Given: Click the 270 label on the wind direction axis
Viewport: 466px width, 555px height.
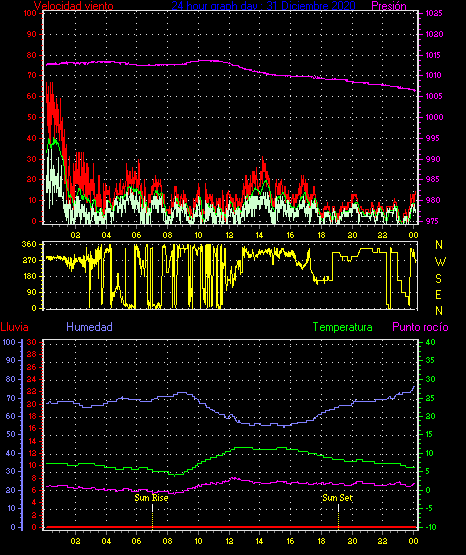Looking at the screenshot, I should point(29,260).
